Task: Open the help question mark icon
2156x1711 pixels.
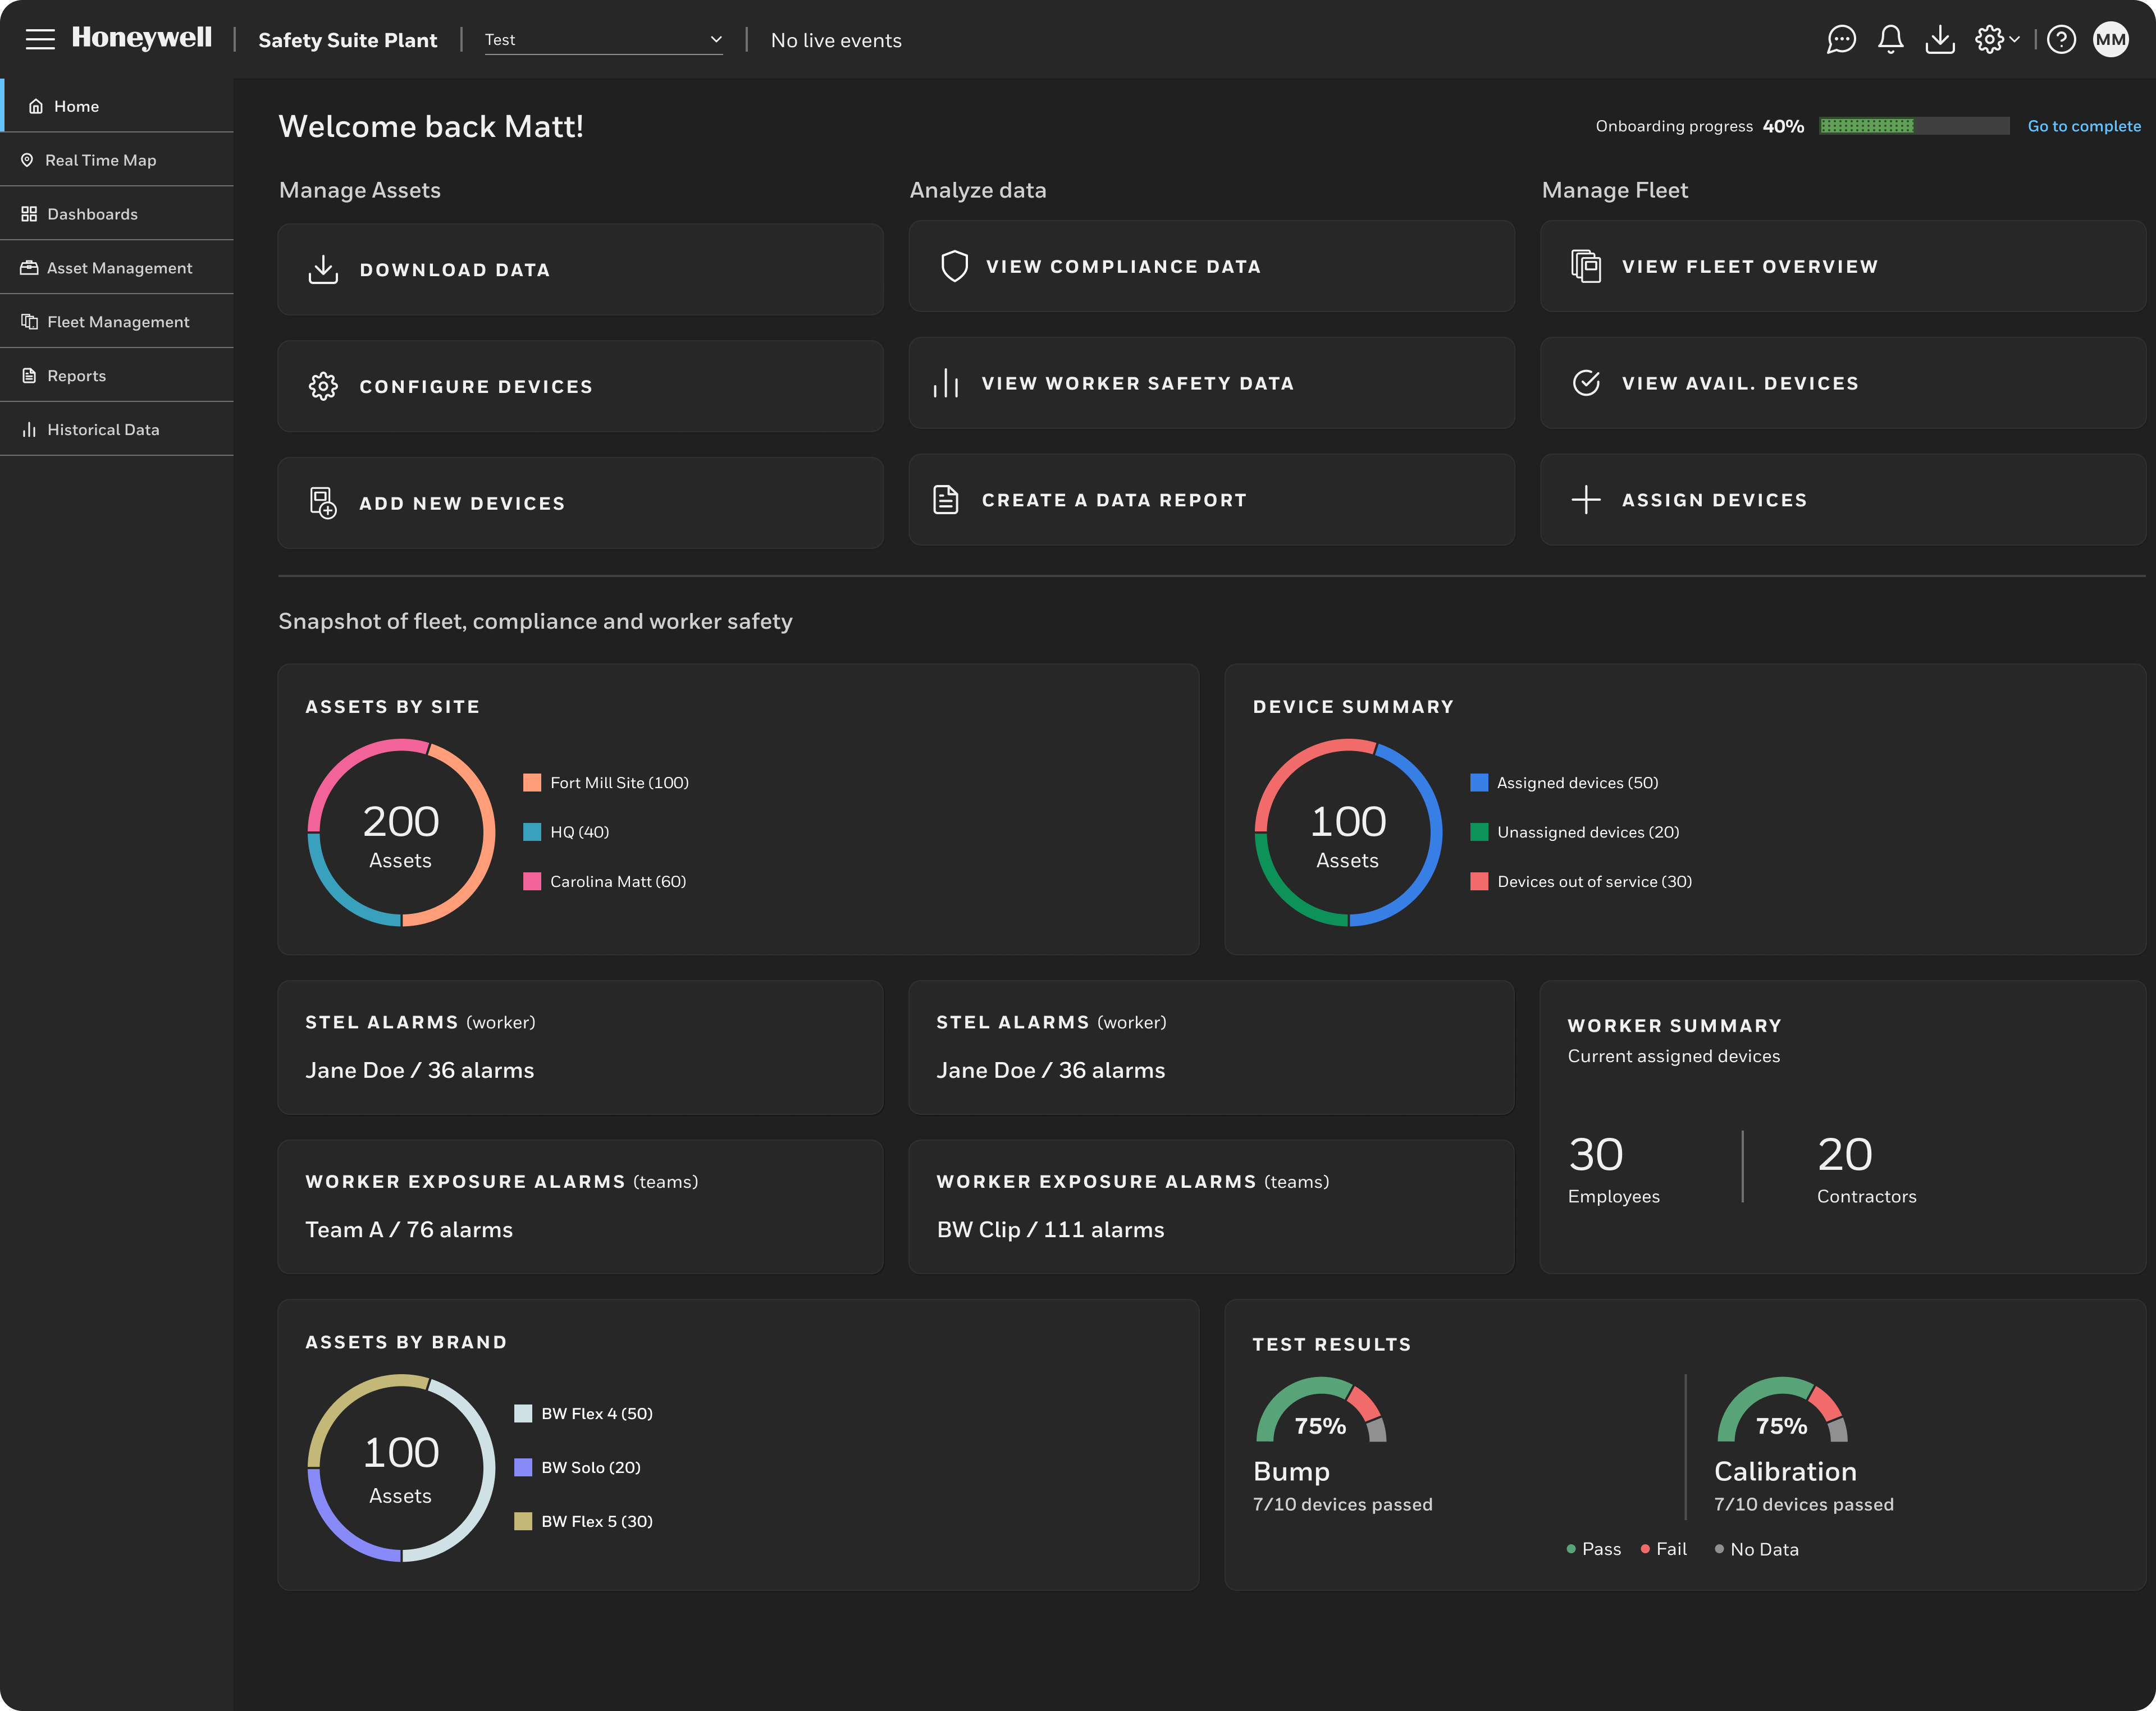Action: 2061,40
